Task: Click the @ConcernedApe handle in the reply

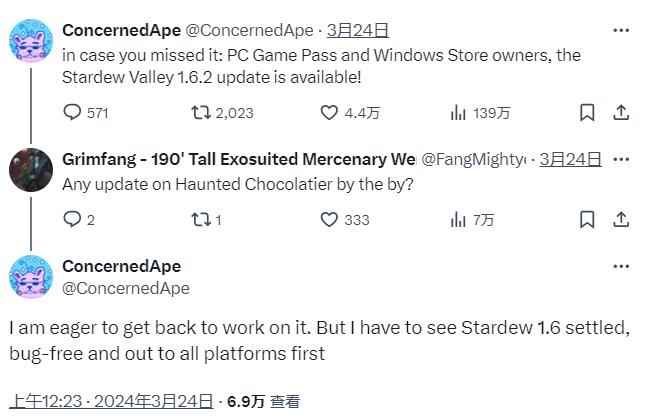Action: tap(125, 288)
